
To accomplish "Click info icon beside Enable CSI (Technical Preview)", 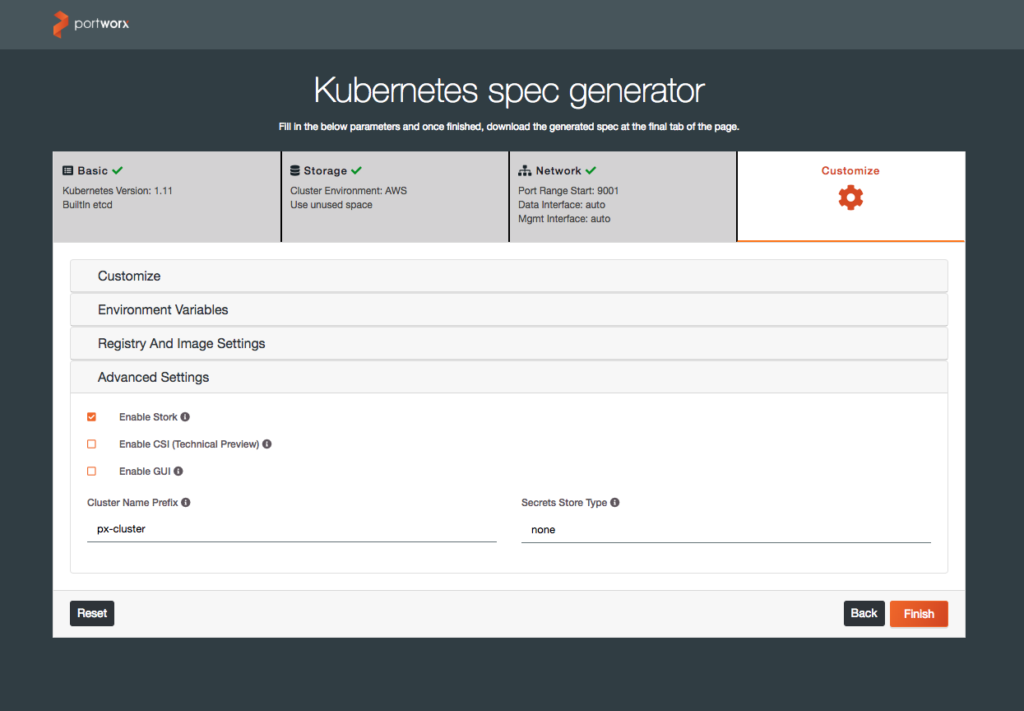I will [267, 444].
